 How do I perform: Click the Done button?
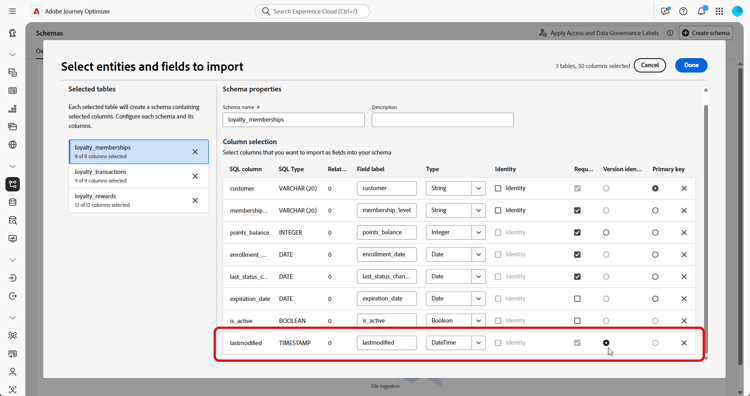click(691, 65)
